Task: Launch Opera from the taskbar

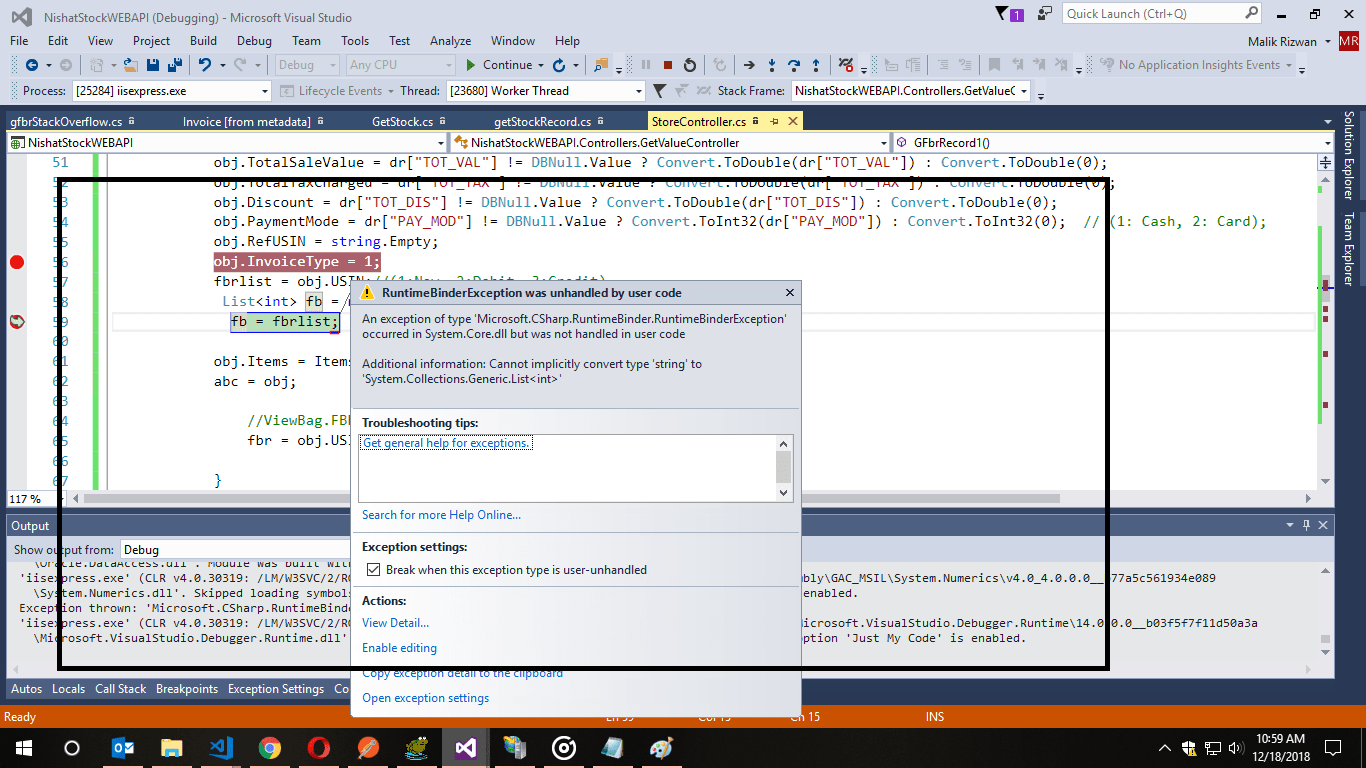Action: click(x=319, y=748)
